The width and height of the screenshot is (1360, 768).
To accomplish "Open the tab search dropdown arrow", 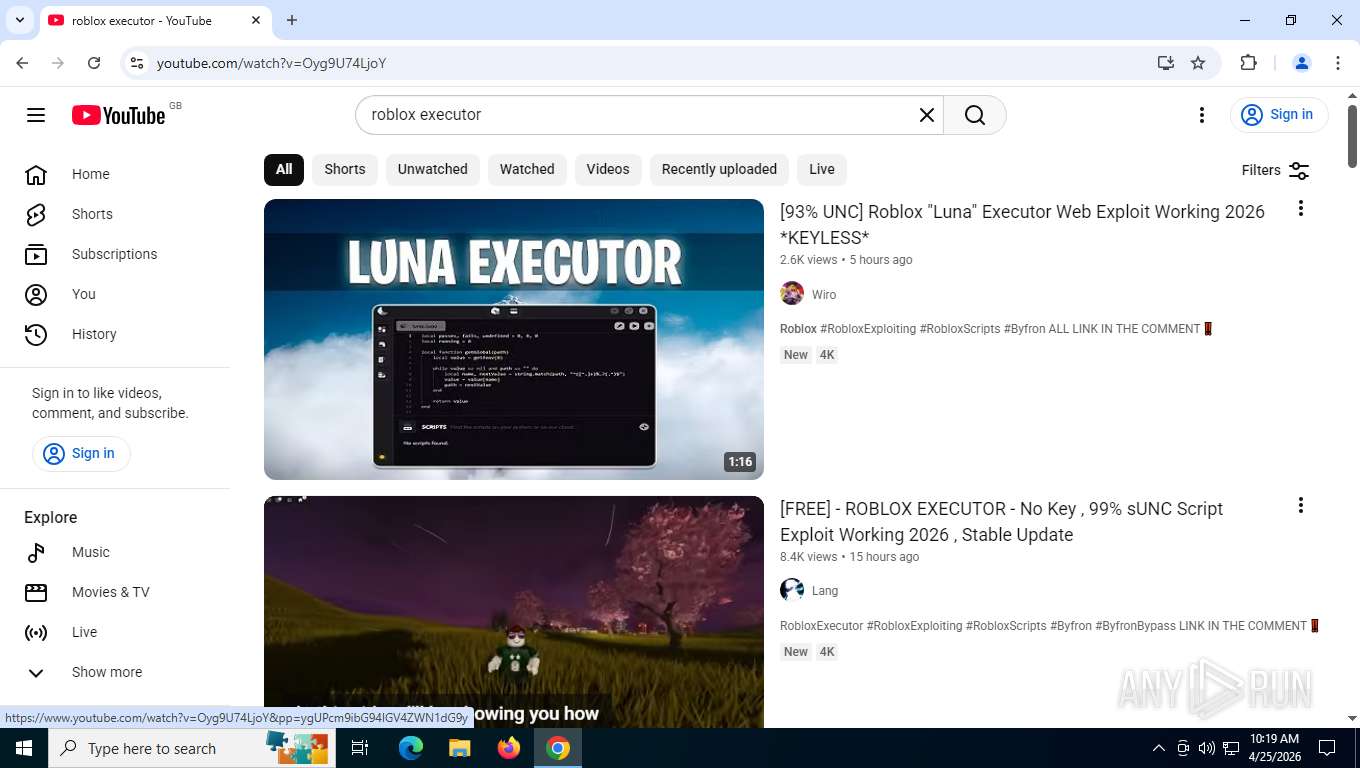I will [x=19, y=20].
